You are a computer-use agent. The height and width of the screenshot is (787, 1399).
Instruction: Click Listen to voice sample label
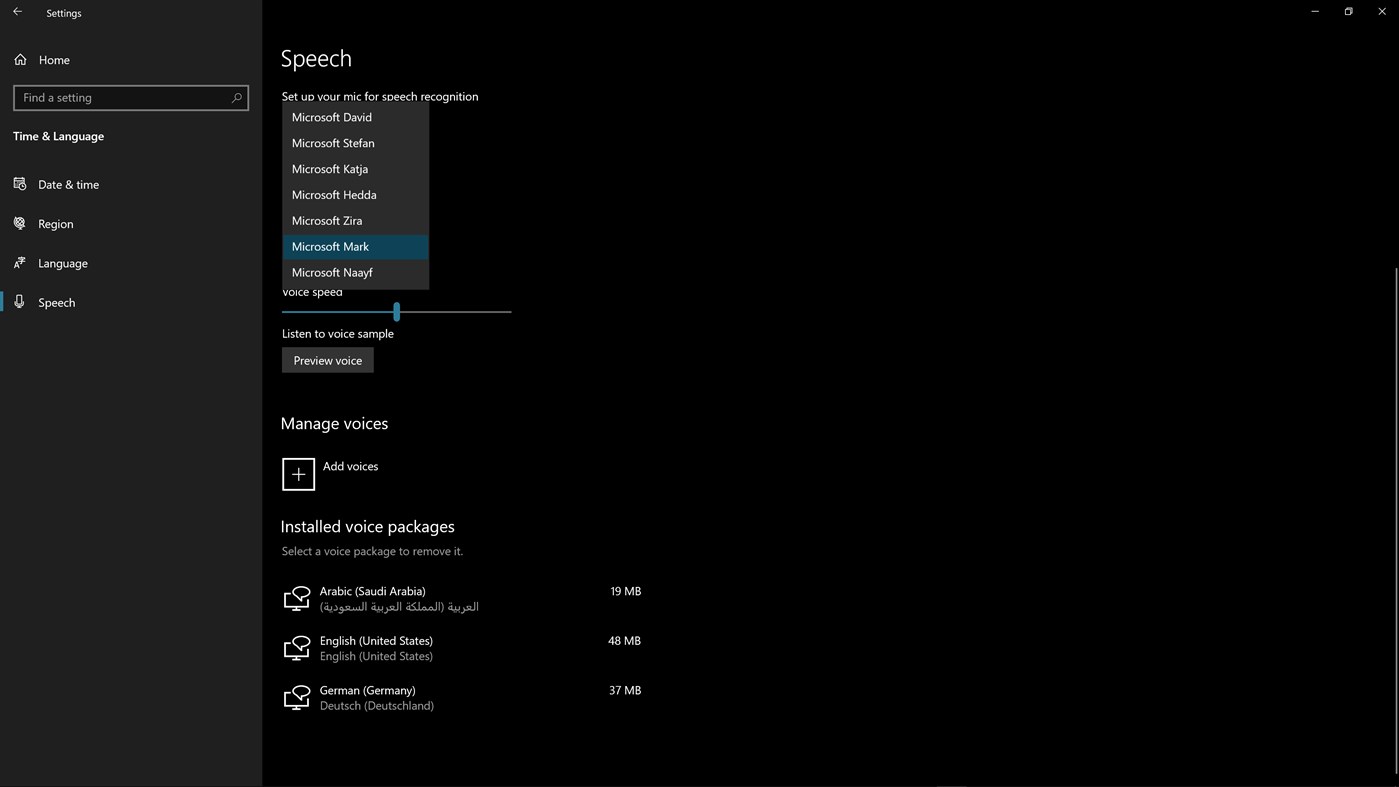(338, 334)
